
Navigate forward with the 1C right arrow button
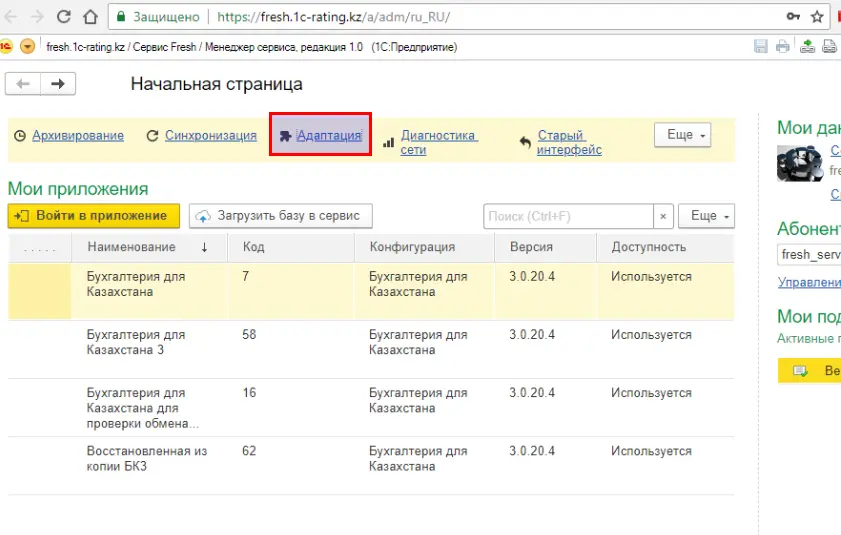tap(58, 84)
